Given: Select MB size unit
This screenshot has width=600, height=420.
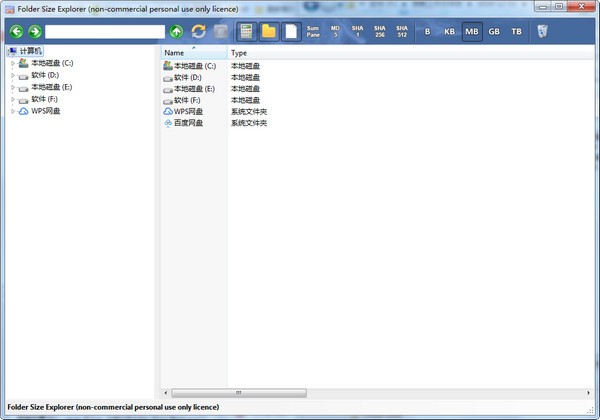Looking at the screenshot, I should [x=472, y=31].
